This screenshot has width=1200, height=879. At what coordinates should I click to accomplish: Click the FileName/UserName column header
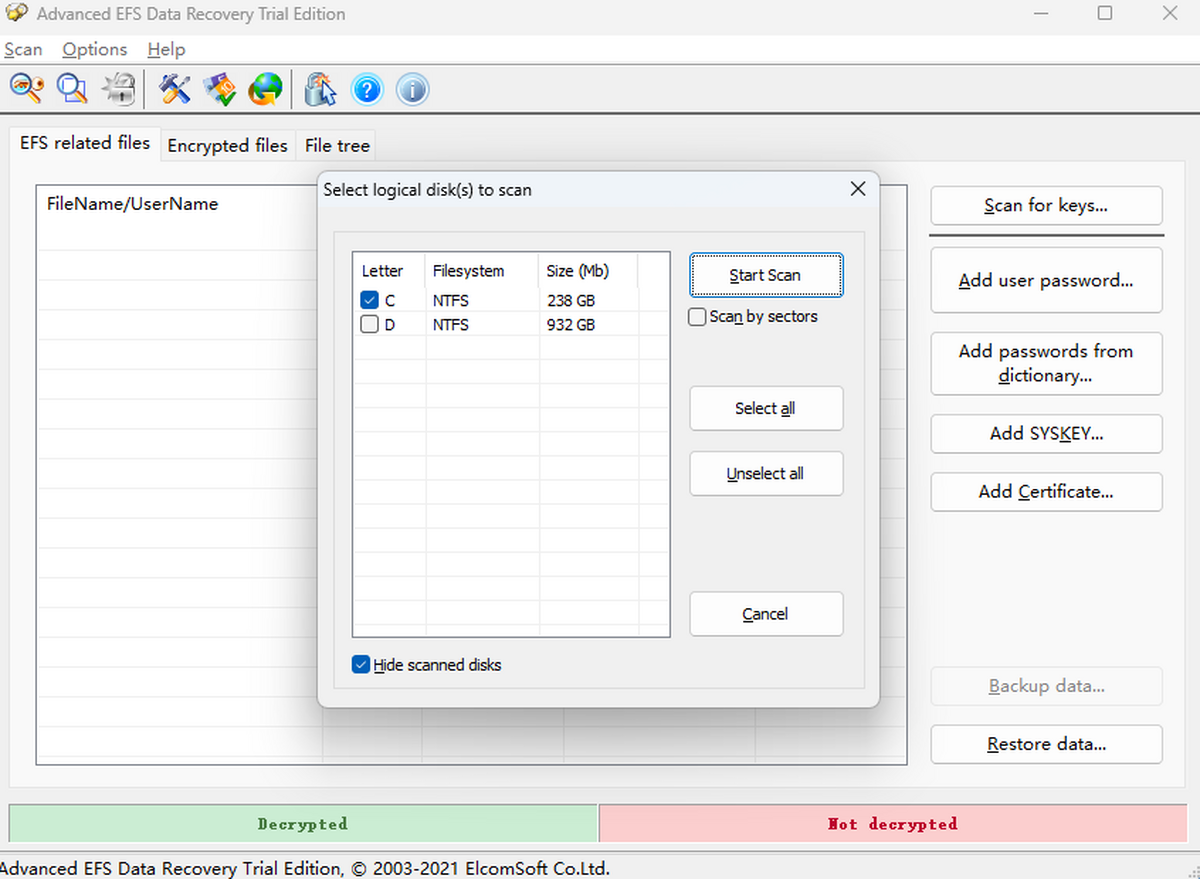click(x=132, y=204)
